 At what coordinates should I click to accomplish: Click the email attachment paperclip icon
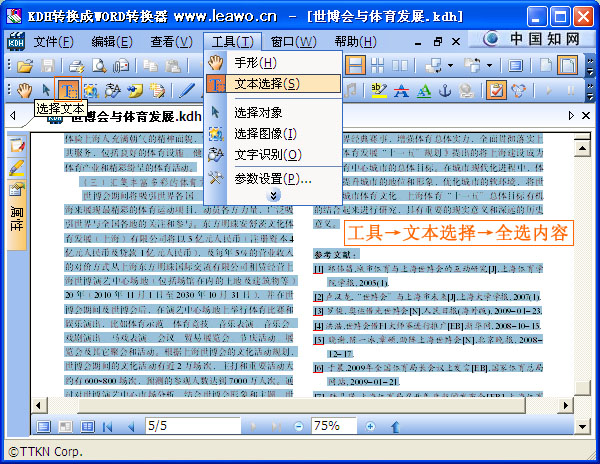[121, 66]
